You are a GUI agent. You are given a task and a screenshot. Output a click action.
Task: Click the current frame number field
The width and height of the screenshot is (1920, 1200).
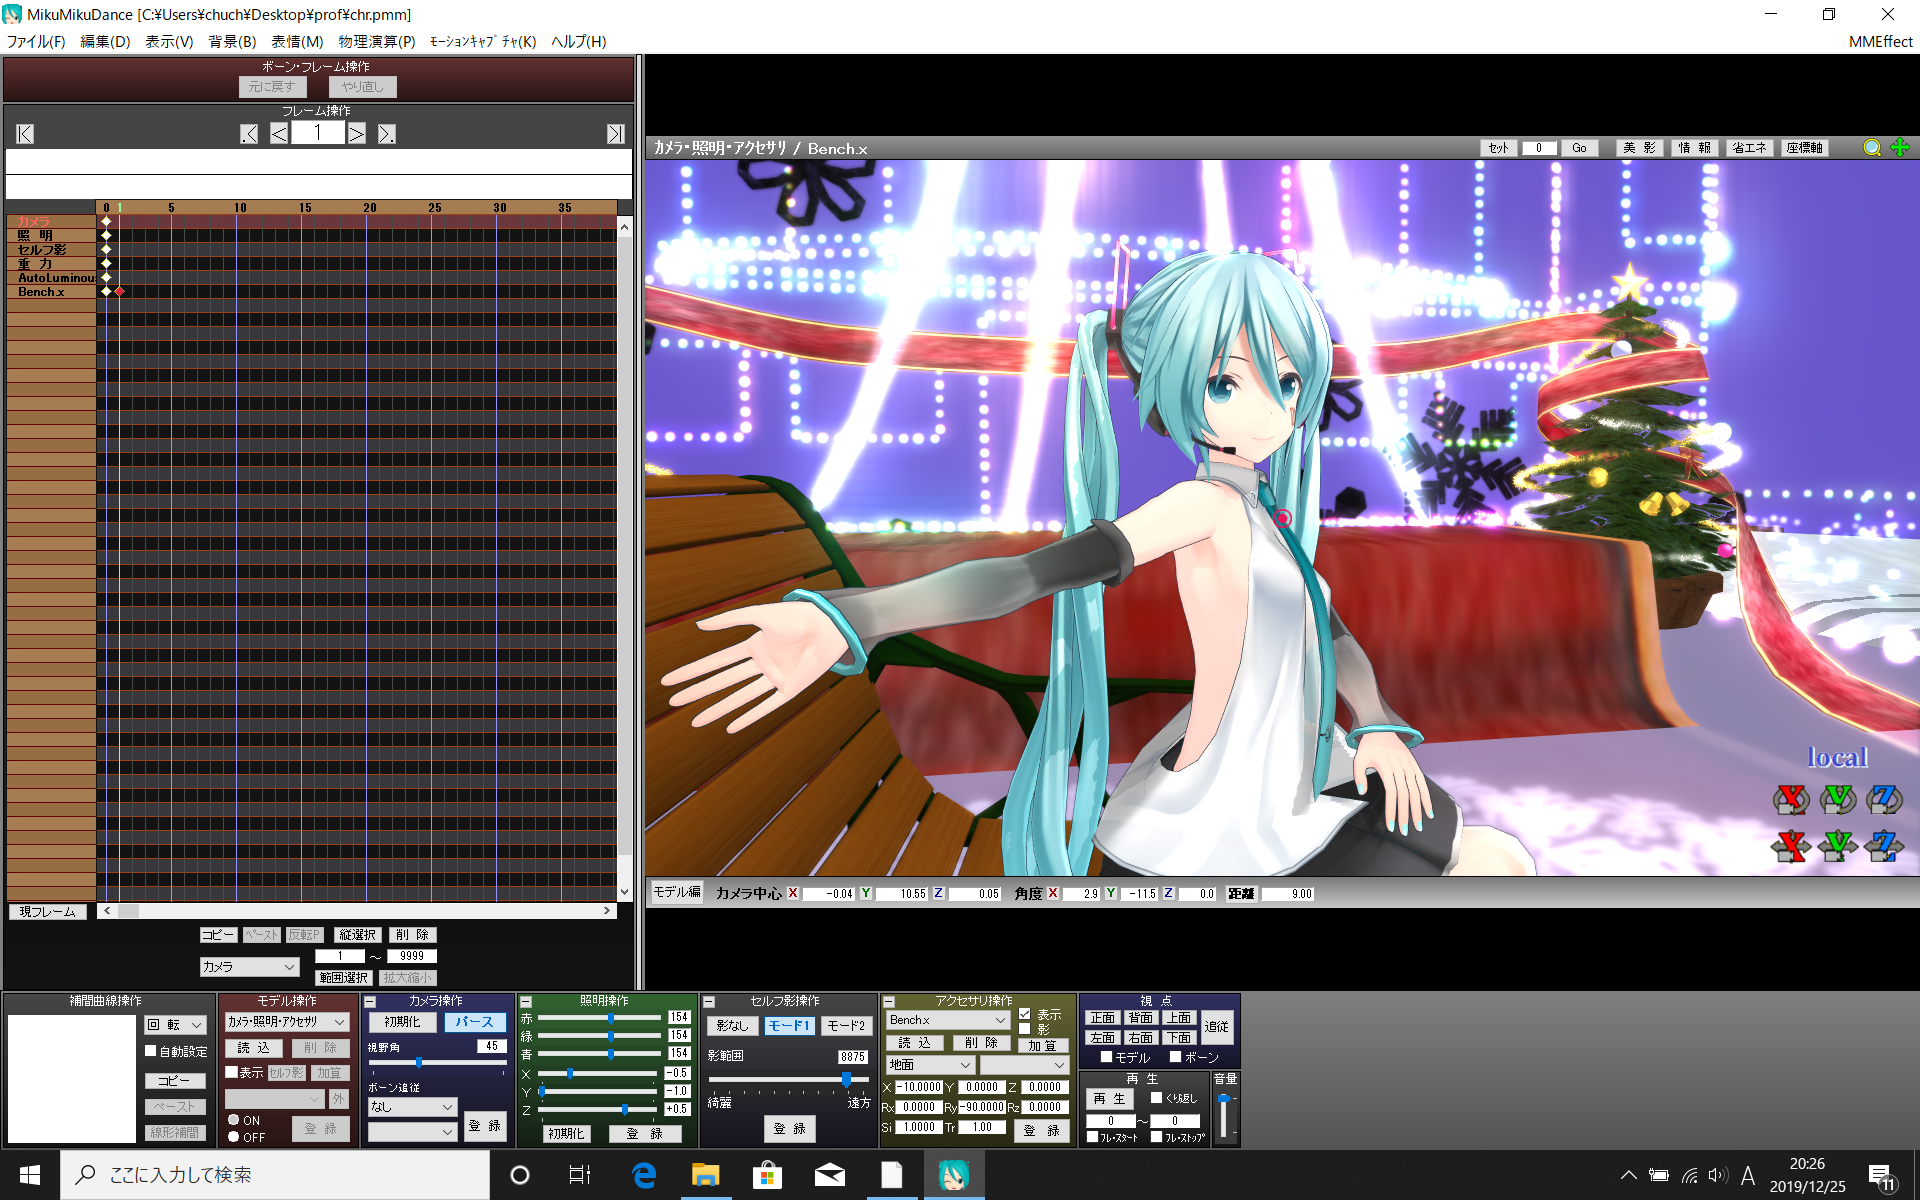(318, 133)
